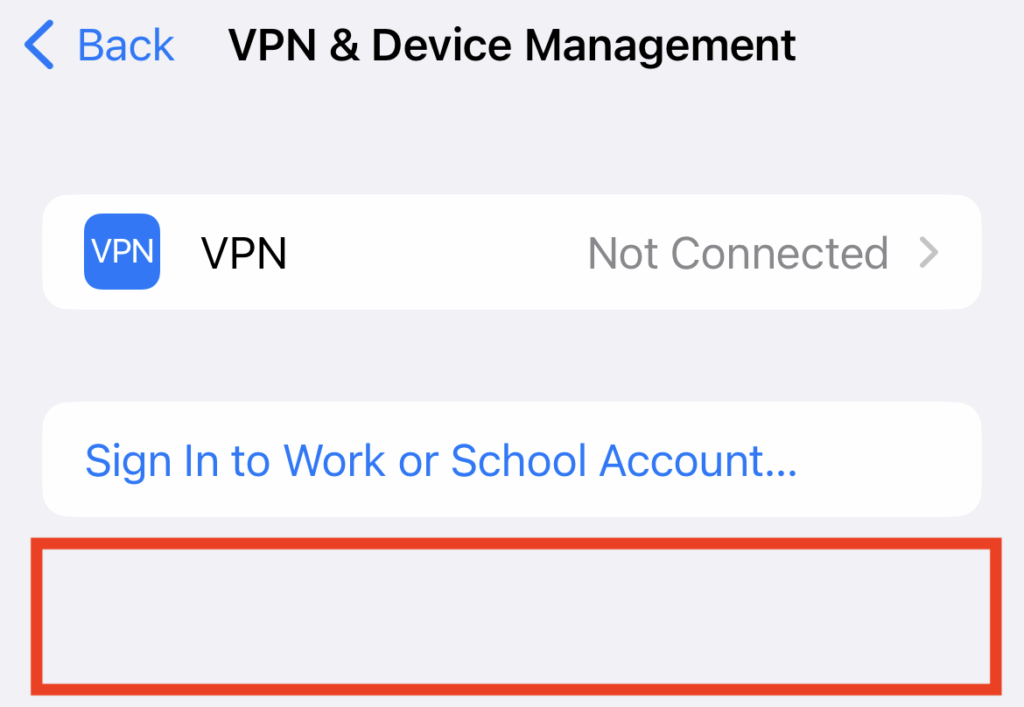
Task: Click the blue VPN app icon
Action: 122,251
